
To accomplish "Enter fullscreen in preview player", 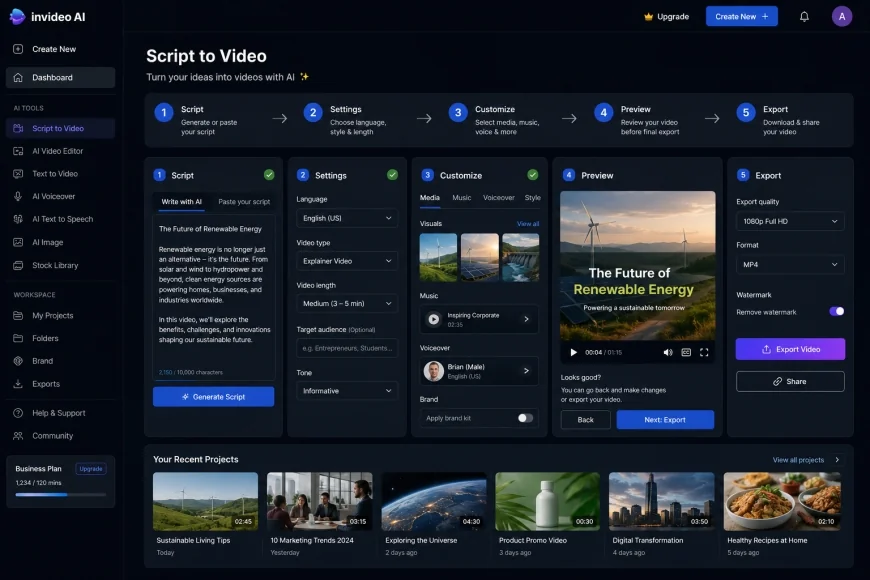I will [x=704, y=352].
